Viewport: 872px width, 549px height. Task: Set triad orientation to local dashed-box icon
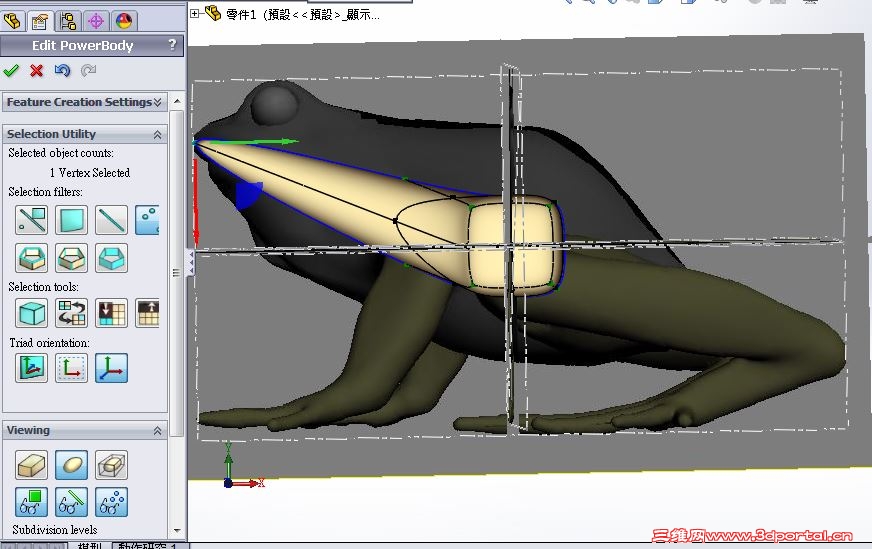[72, 368]
